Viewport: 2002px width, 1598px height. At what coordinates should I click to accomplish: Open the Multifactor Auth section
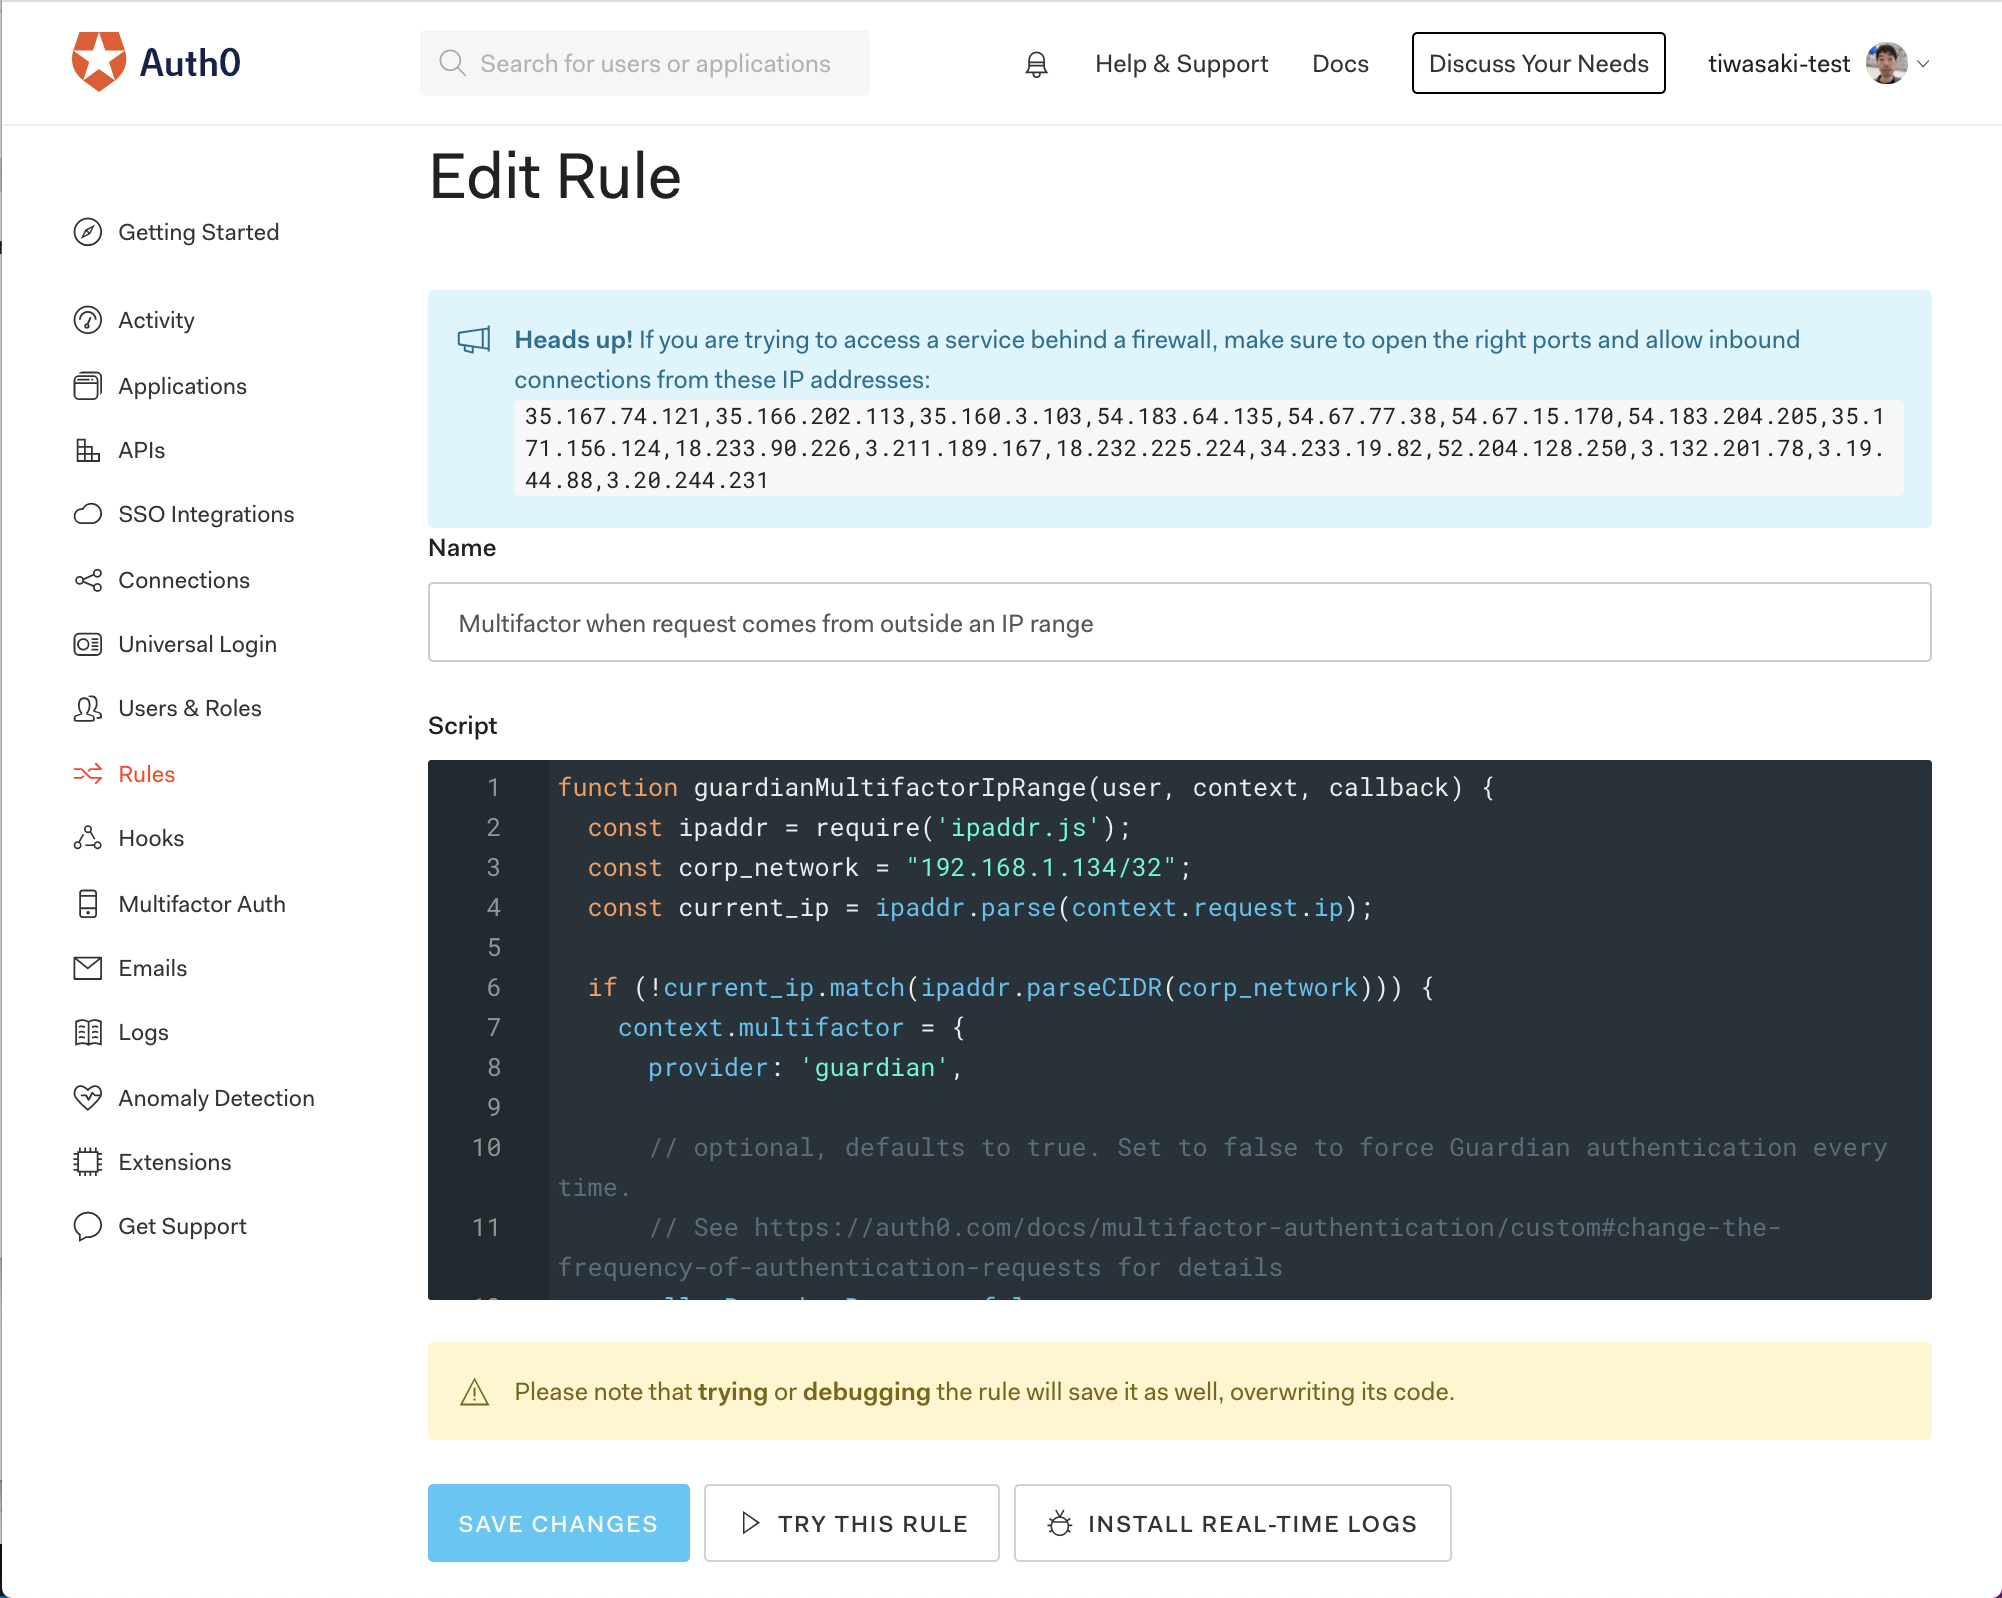(202, 904)
